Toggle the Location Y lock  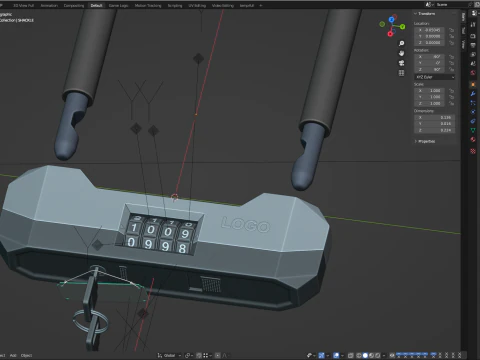(452, 36)
